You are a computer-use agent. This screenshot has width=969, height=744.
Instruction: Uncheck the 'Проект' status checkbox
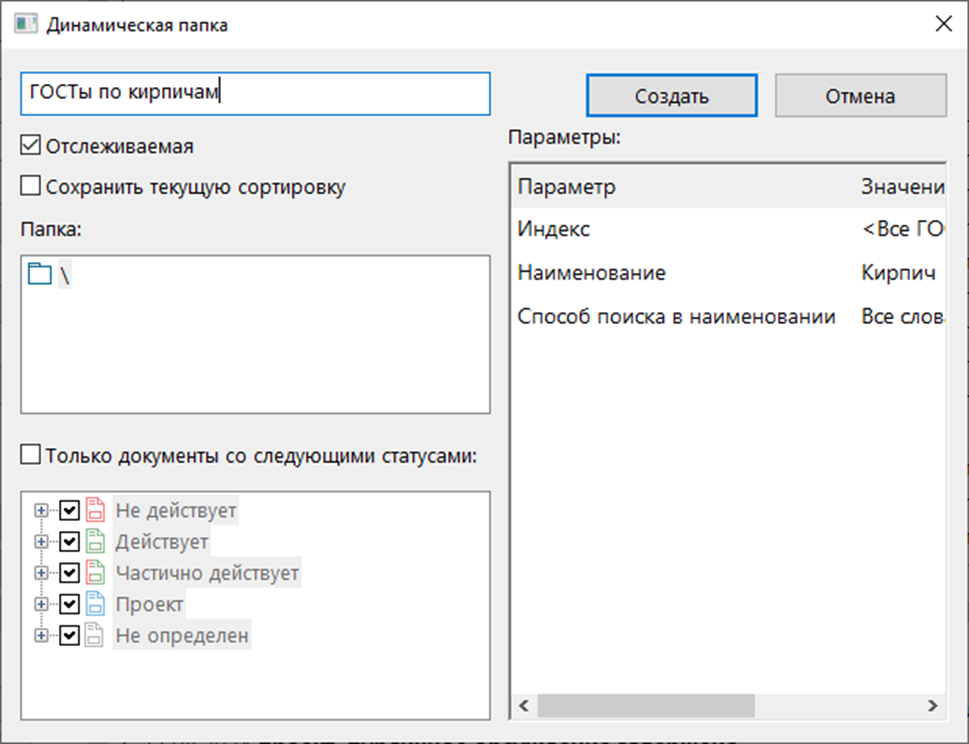(x=69, y=604)
